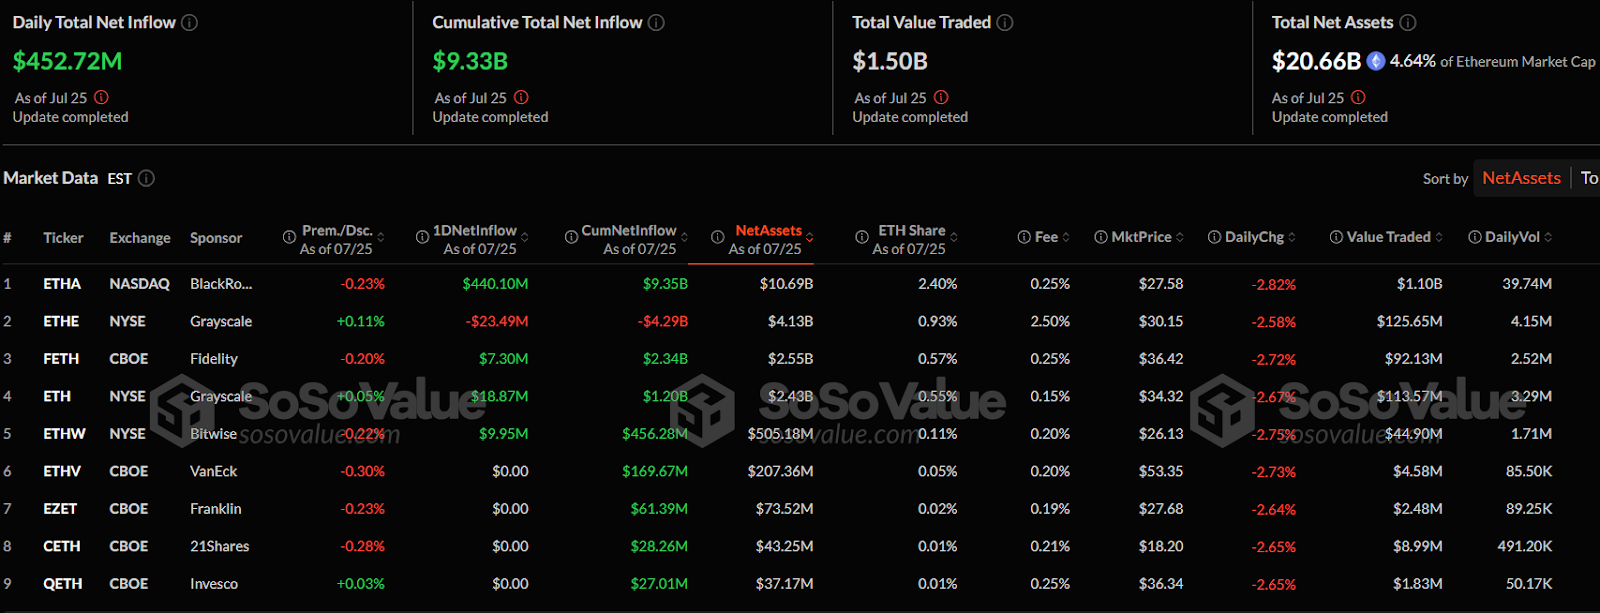Click 2.50% fee value for ETHE
Image resolution: width=1600 pixels, height=613 pixels.
click(1050, 321)
